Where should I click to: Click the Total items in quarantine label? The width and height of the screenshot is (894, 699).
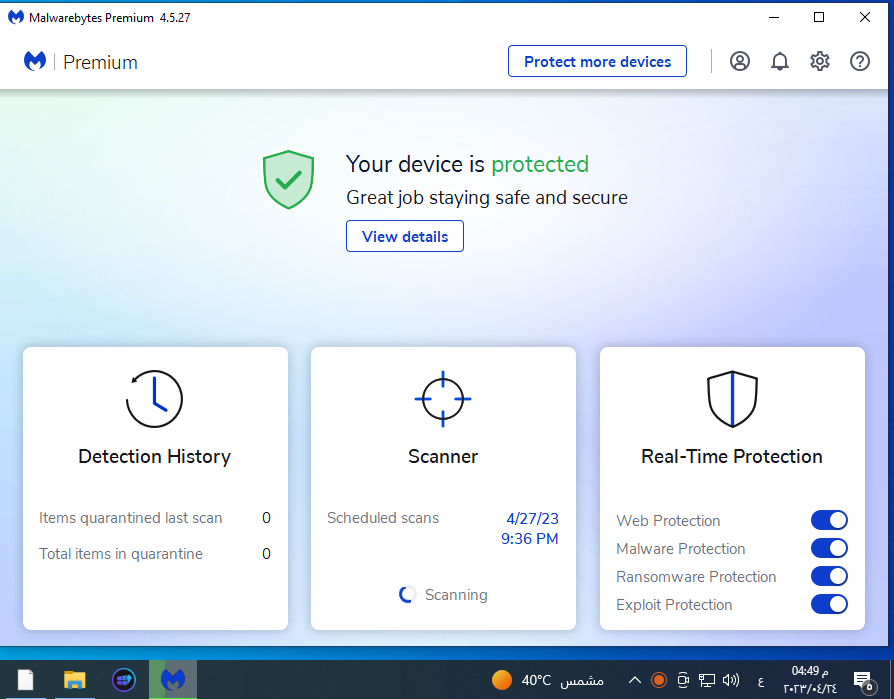[121, 554]
